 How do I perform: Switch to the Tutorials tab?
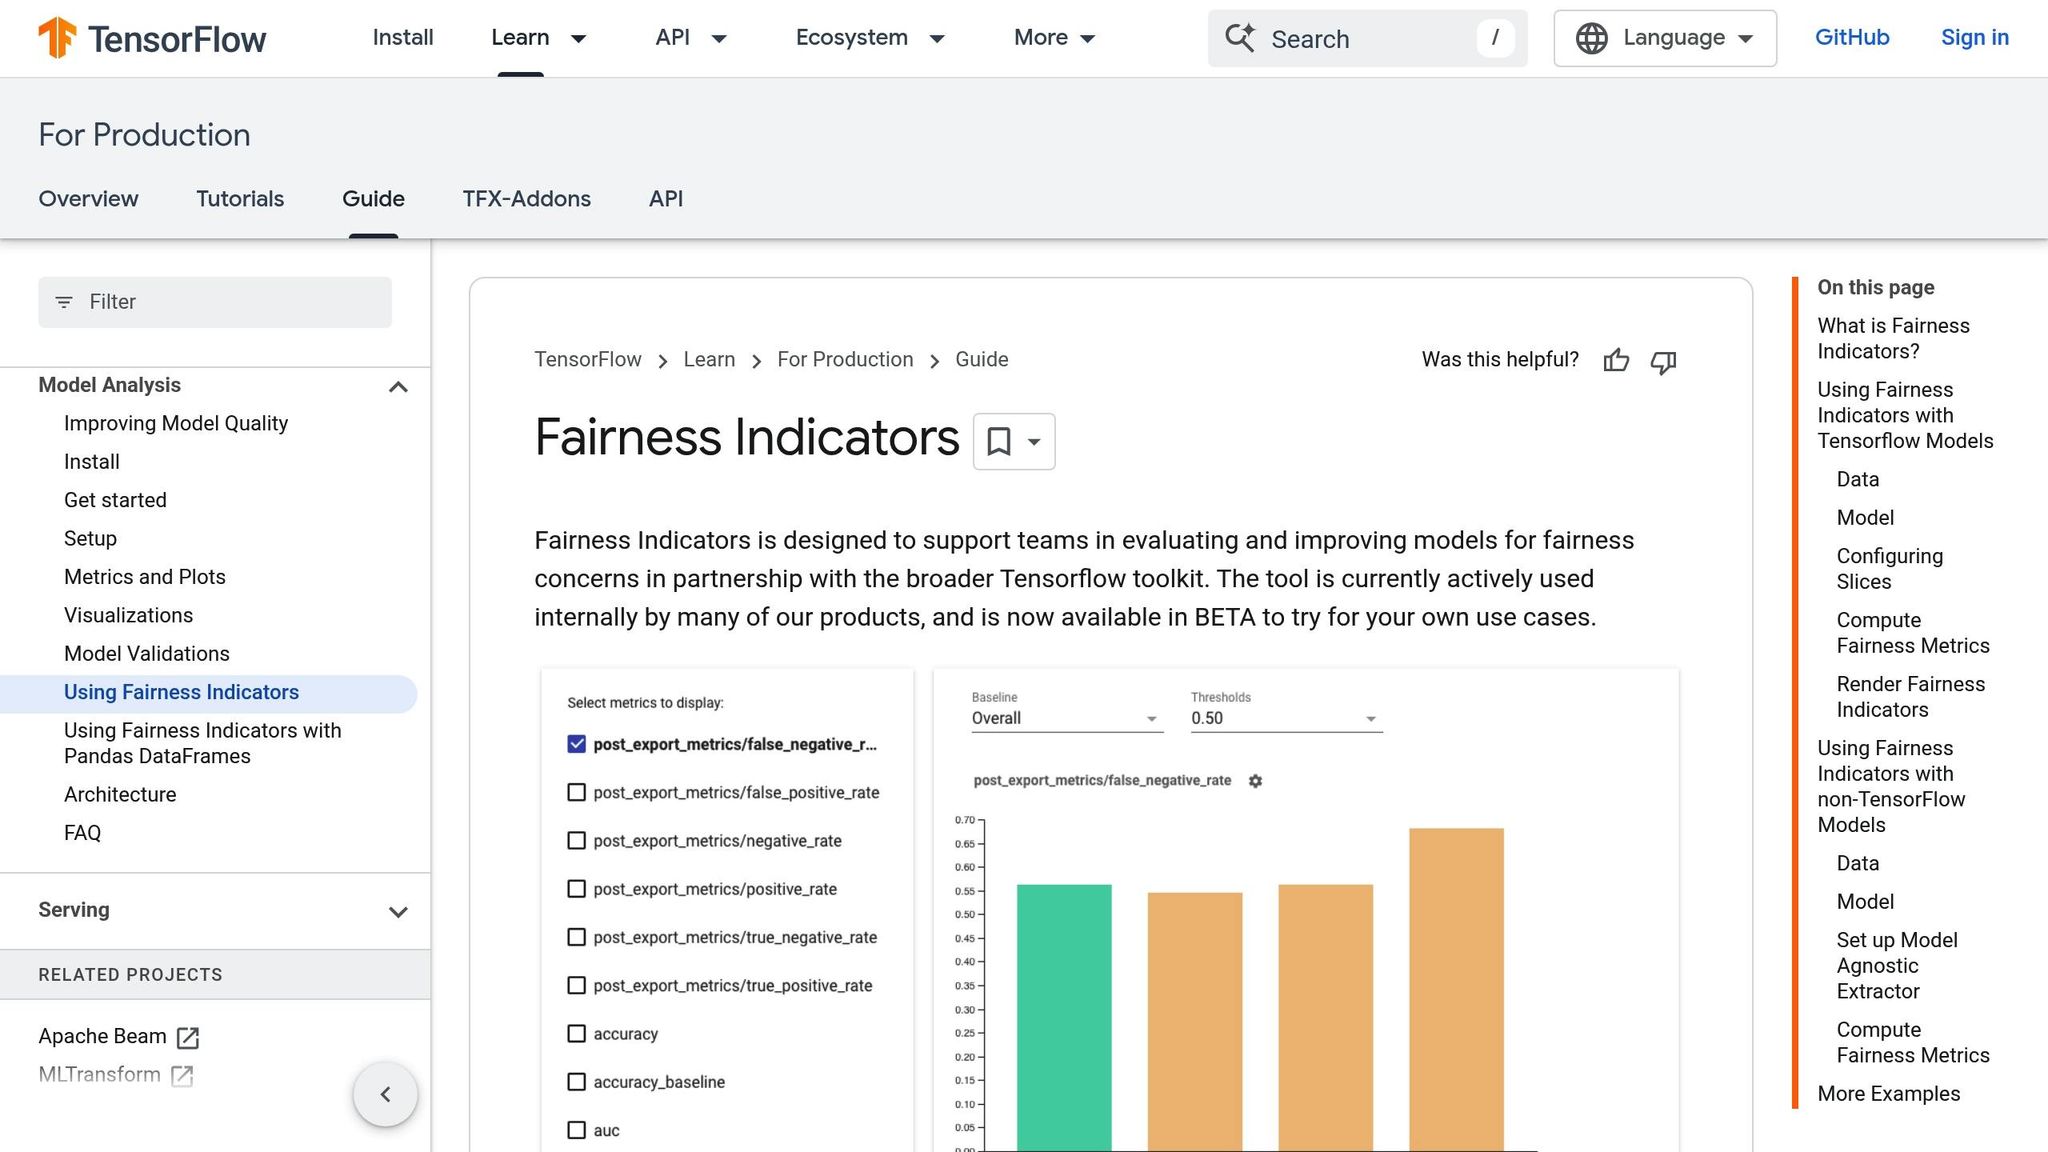pos(240,199)
